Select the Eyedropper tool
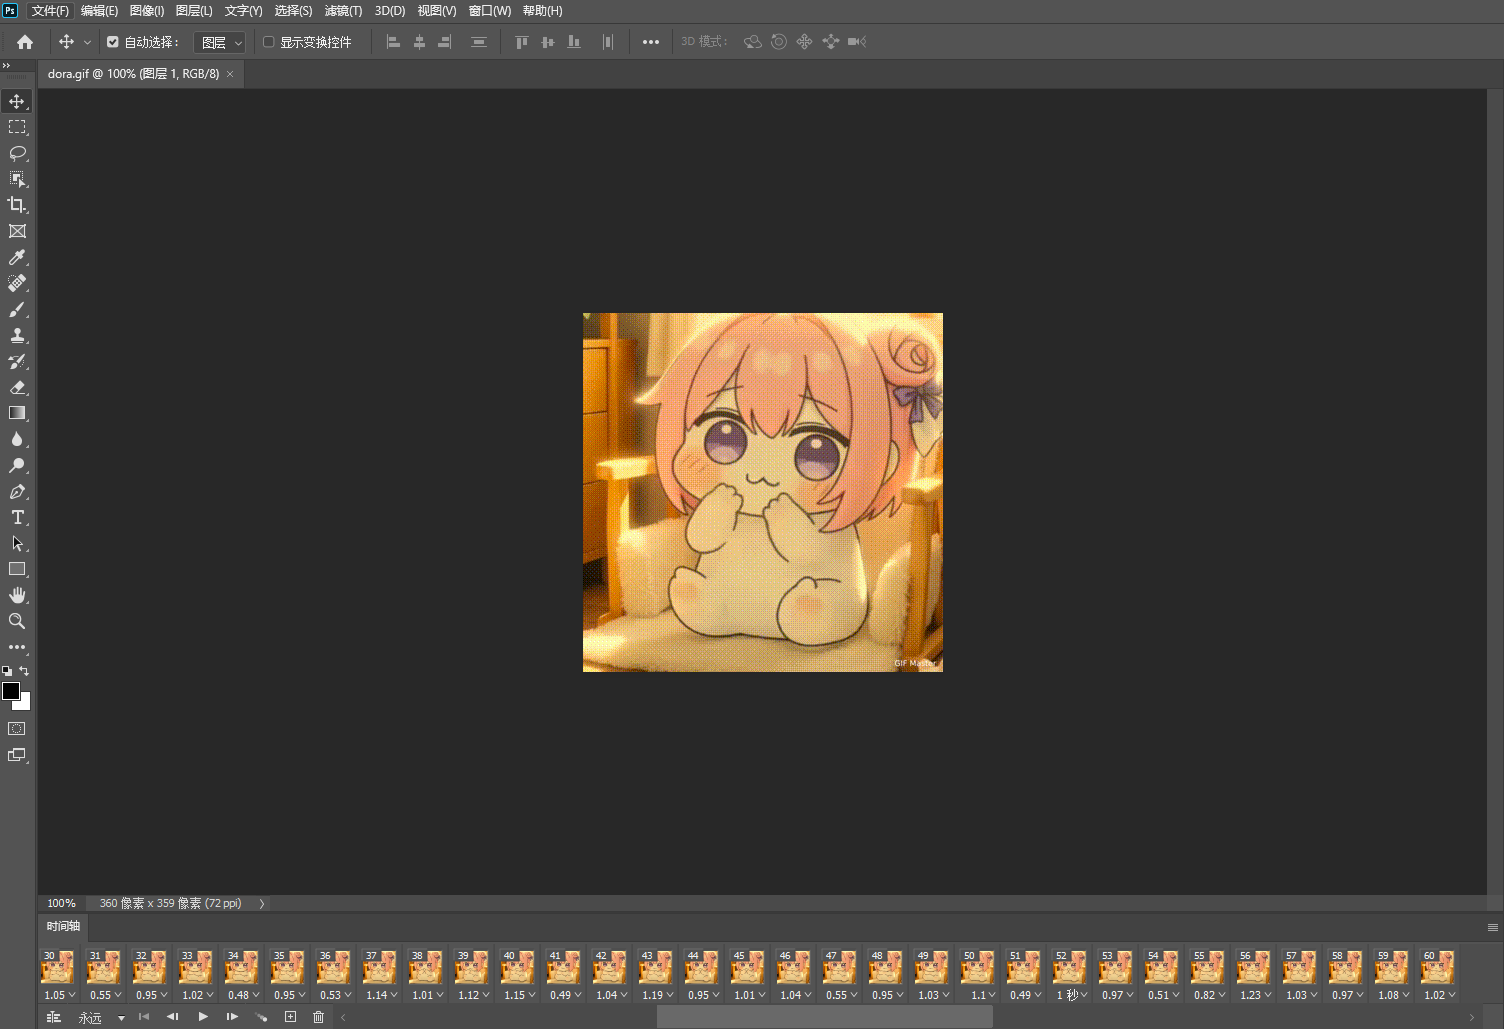Viewport: 1504px width, 1029px height. click(x=17, y=258)
